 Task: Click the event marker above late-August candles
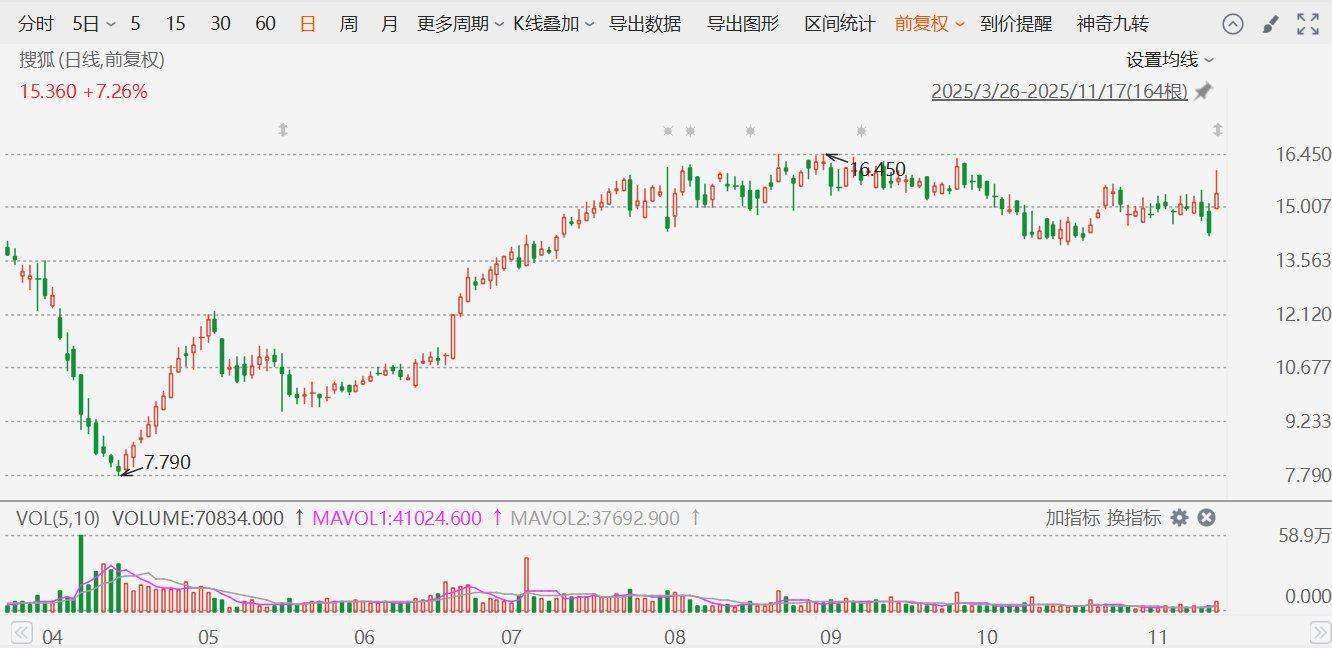click(x=750, y=130)
